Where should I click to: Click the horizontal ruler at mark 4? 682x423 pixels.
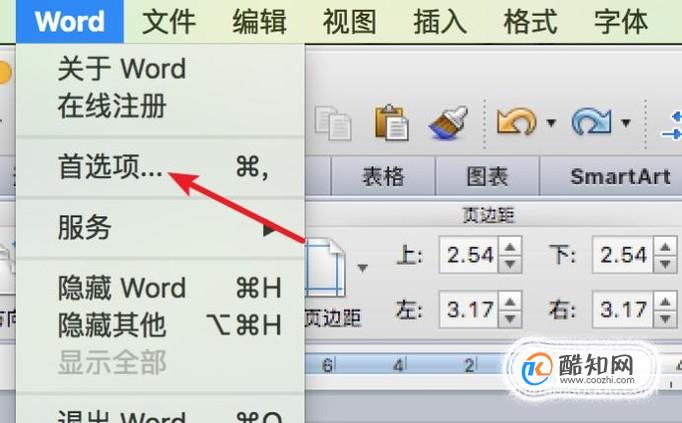tap(398, 365)
